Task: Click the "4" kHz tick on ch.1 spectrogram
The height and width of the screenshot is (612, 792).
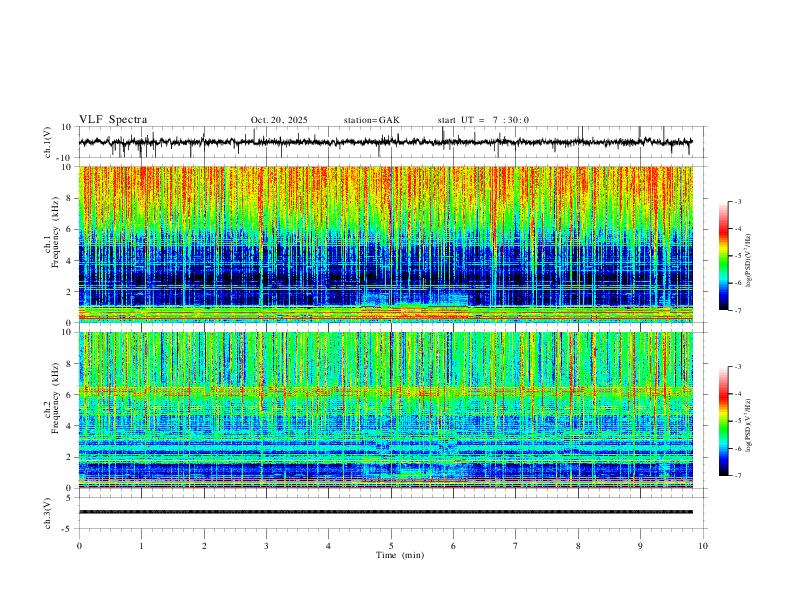Action: [x=70, y=260]
